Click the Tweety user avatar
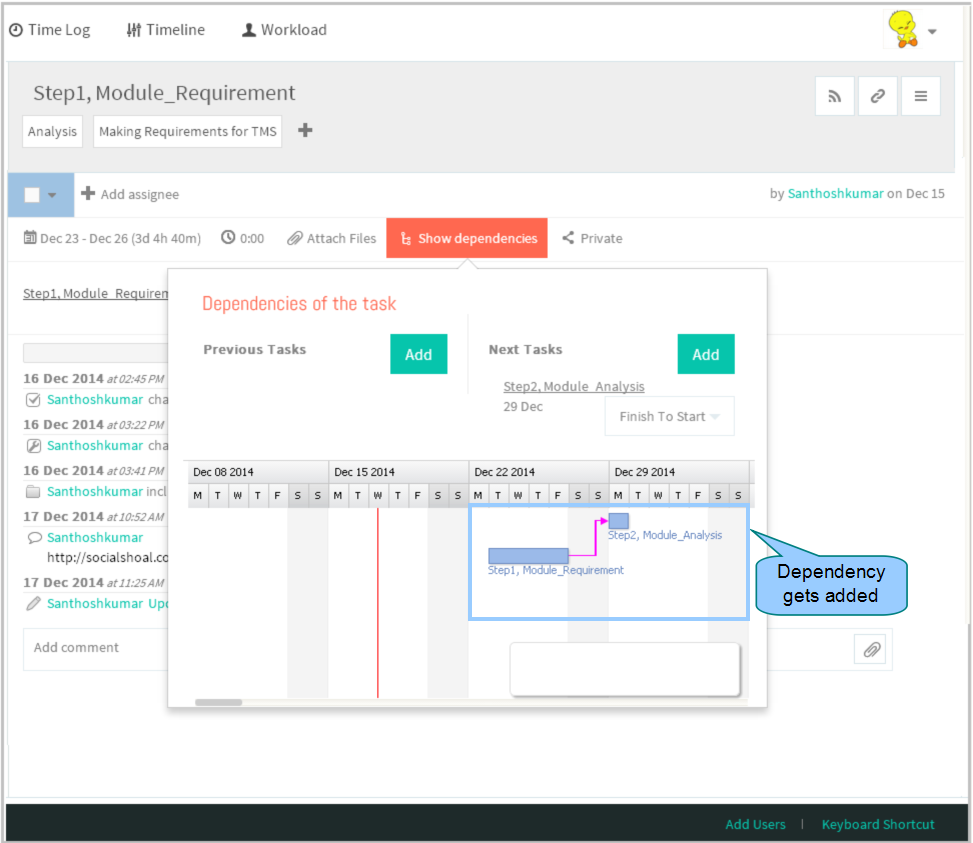This screenshot has width=973, height=843. pos(903,29)
